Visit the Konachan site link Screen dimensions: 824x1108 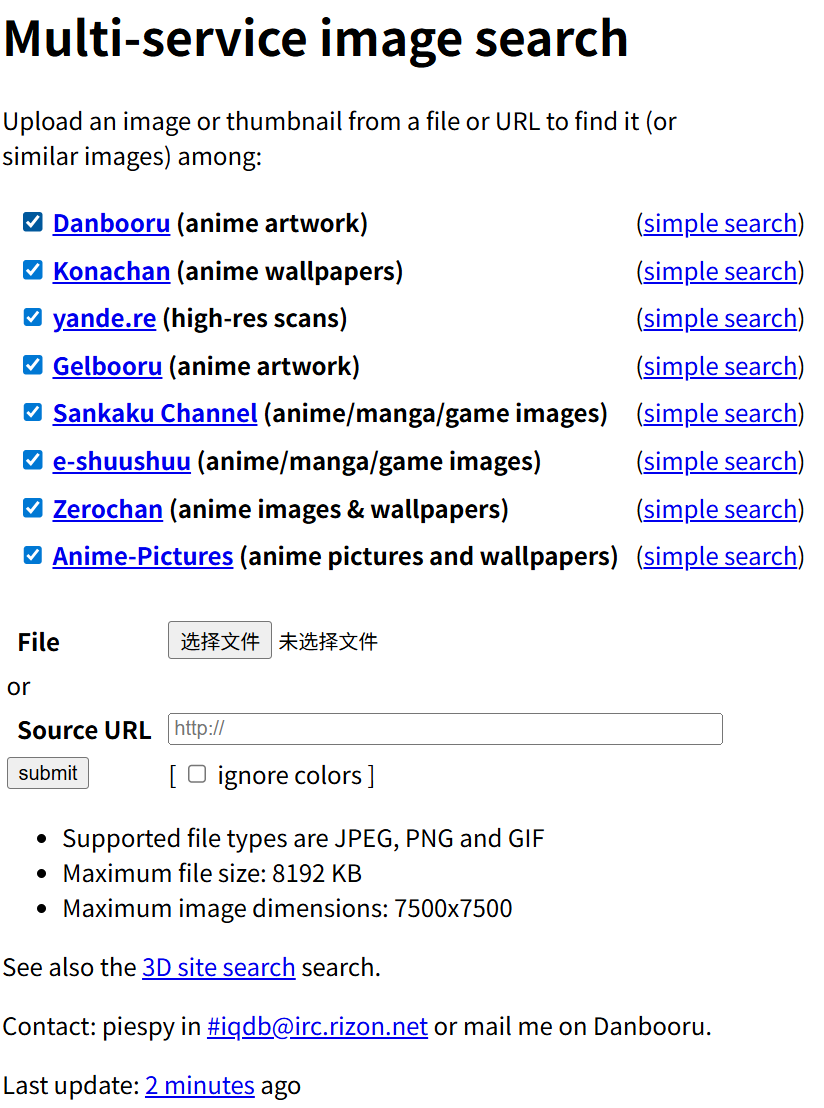[111, 271]
